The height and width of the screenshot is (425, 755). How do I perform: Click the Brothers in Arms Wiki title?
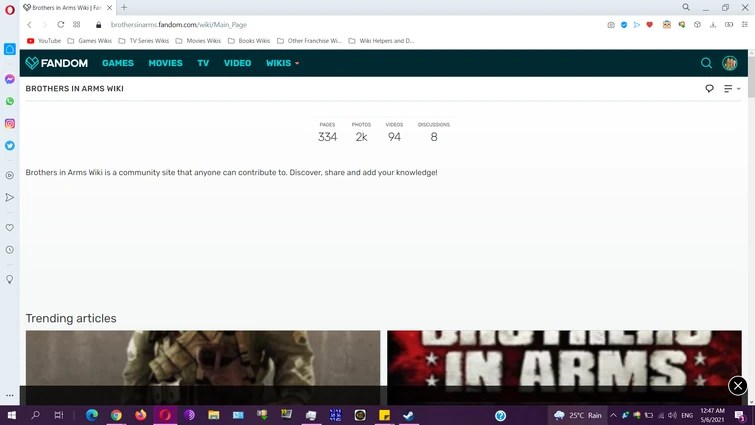click(75, 89)
